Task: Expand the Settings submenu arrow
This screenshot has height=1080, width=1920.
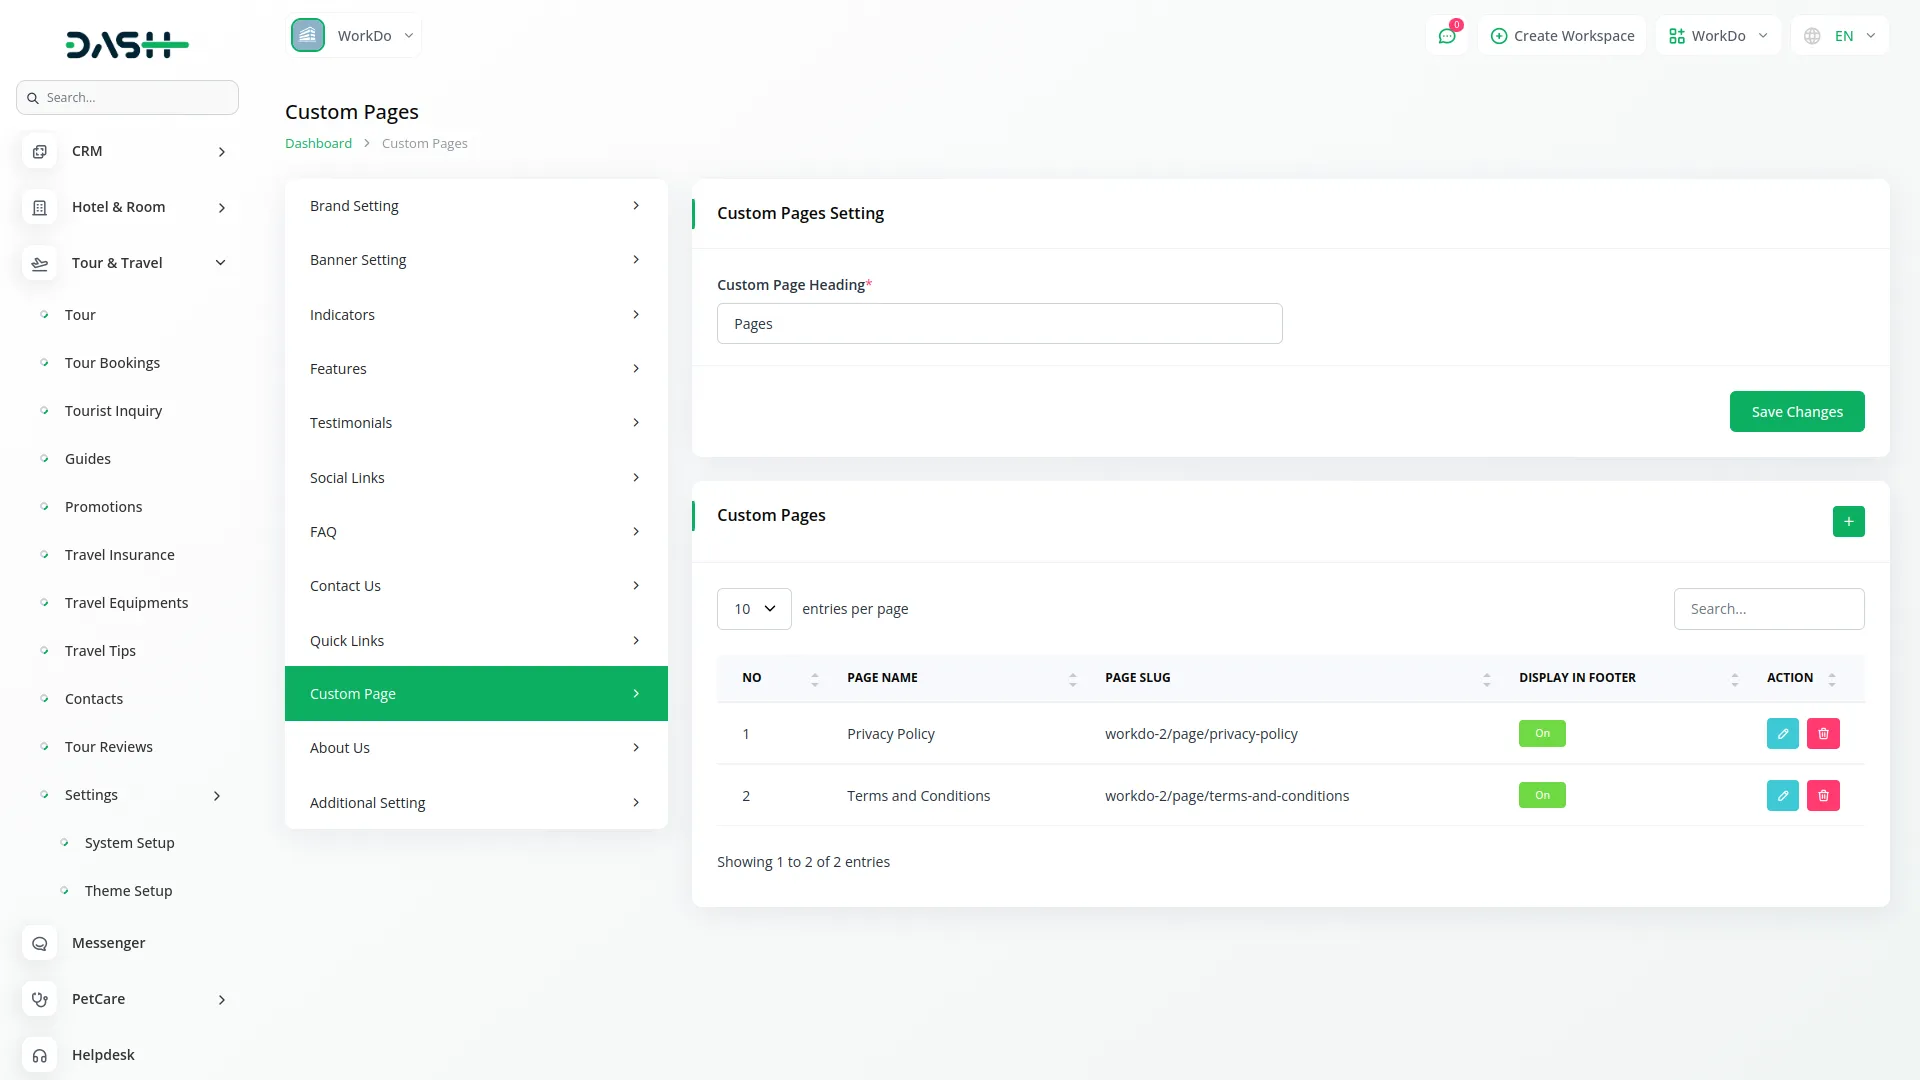Action: point(217,796)
